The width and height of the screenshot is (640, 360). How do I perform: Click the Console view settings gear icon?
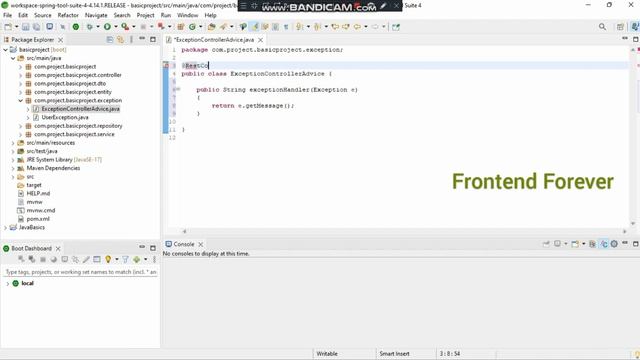pyautogui.click(x=614, y=244)
